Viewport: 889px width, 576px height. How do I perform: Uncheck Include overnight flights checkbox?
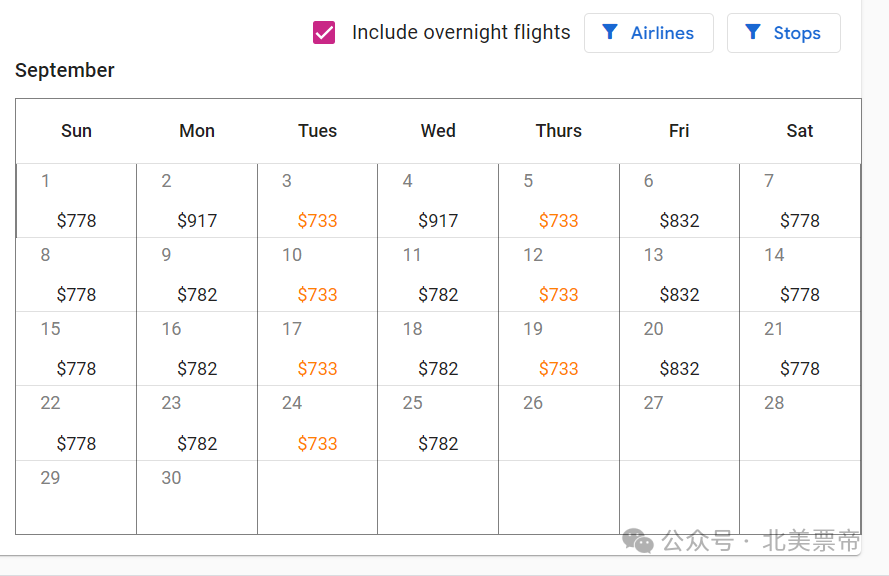click(324, 32)
